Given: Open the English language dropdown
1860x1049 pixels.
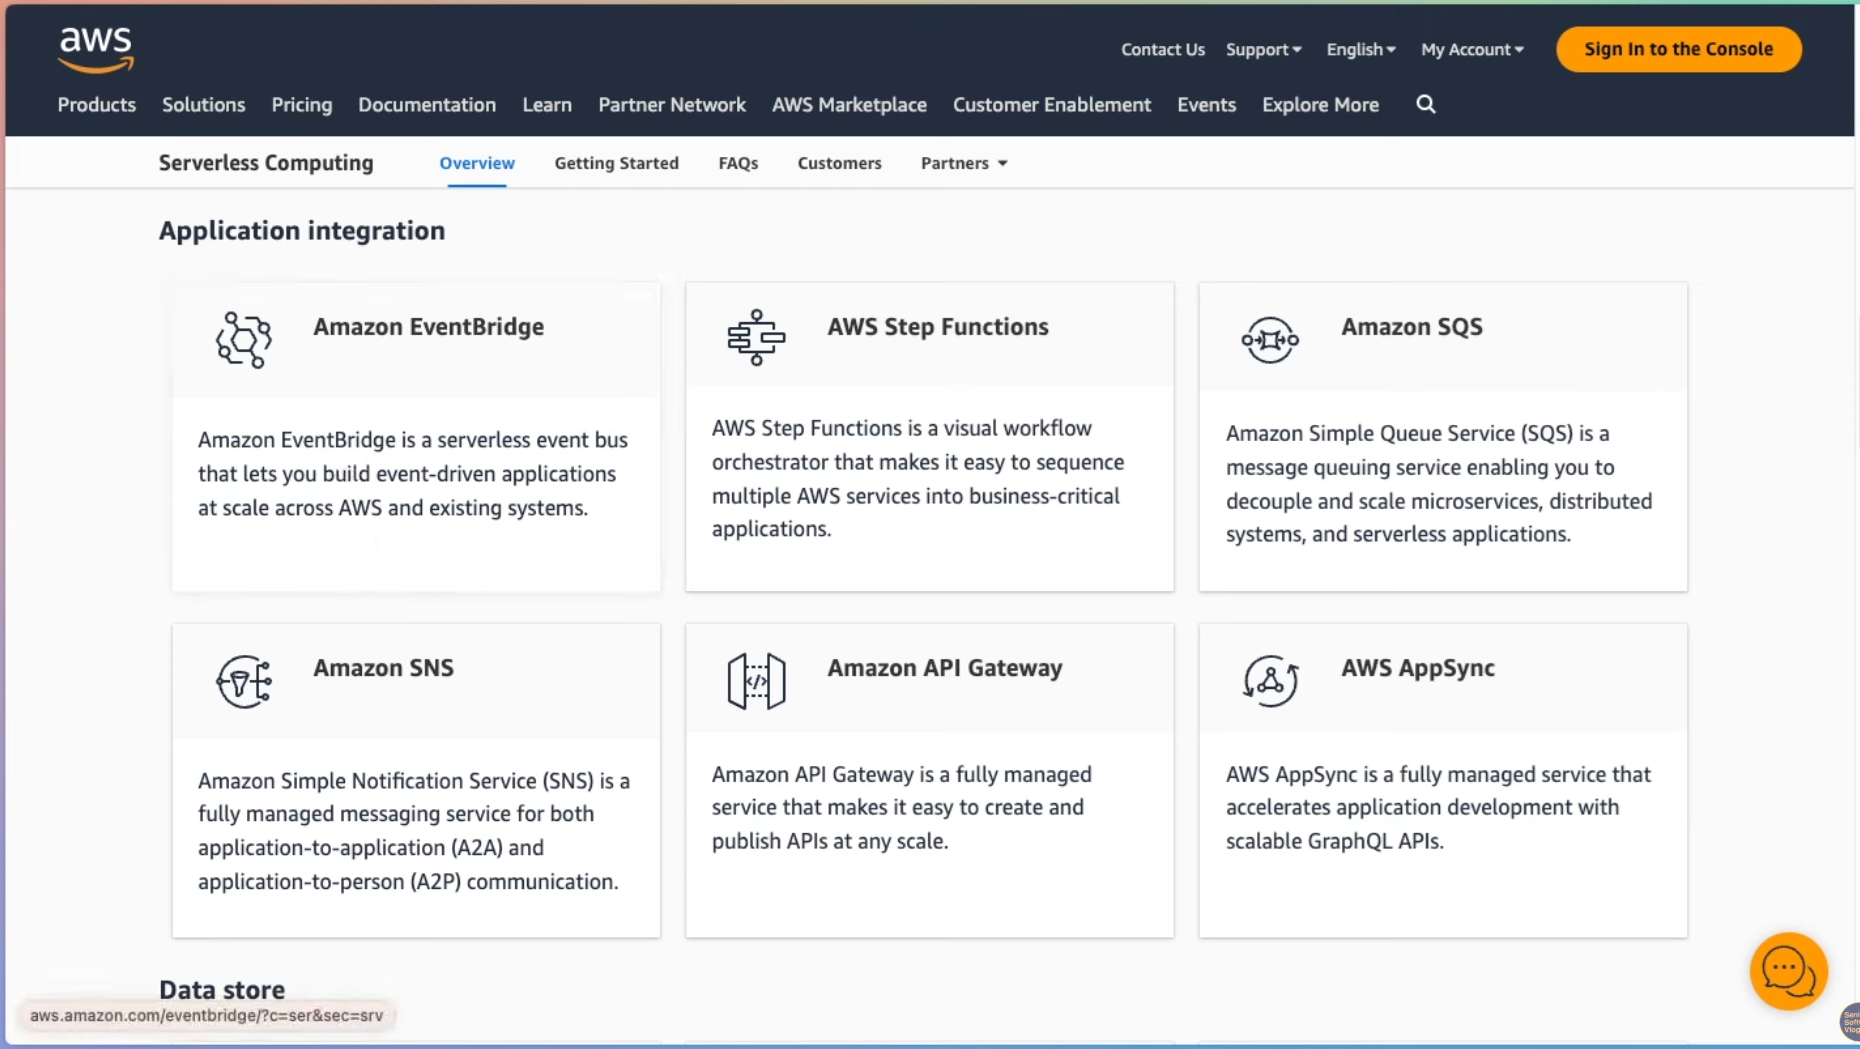Looking at the screenshot, I should (1360, 49).
